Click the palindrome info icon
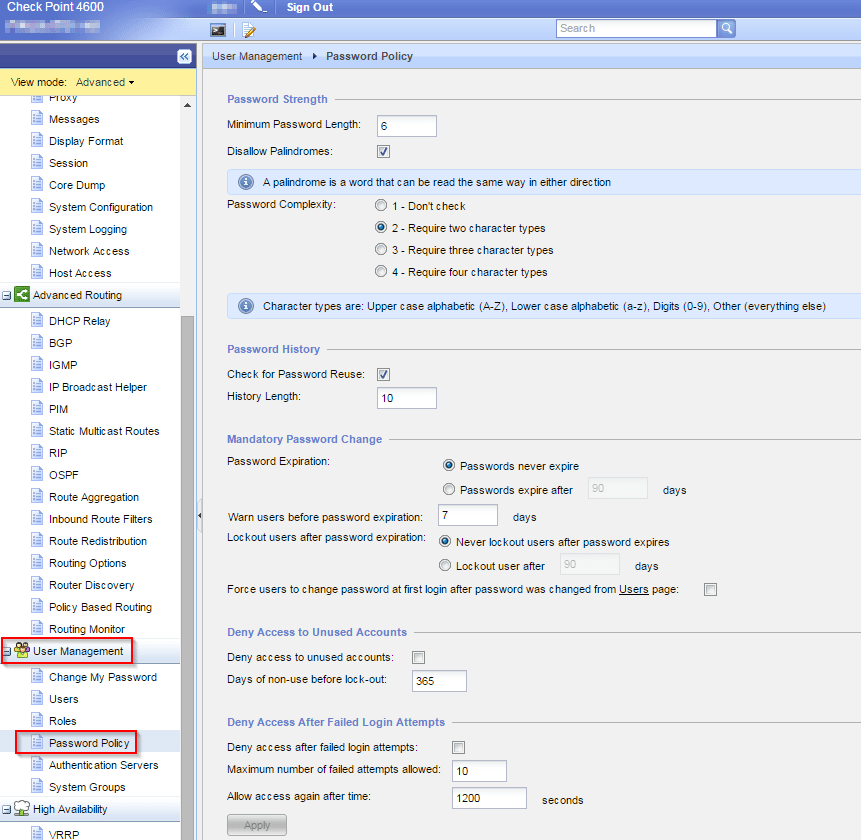This screenshot has height=840, width=861. tap(245, 182)
